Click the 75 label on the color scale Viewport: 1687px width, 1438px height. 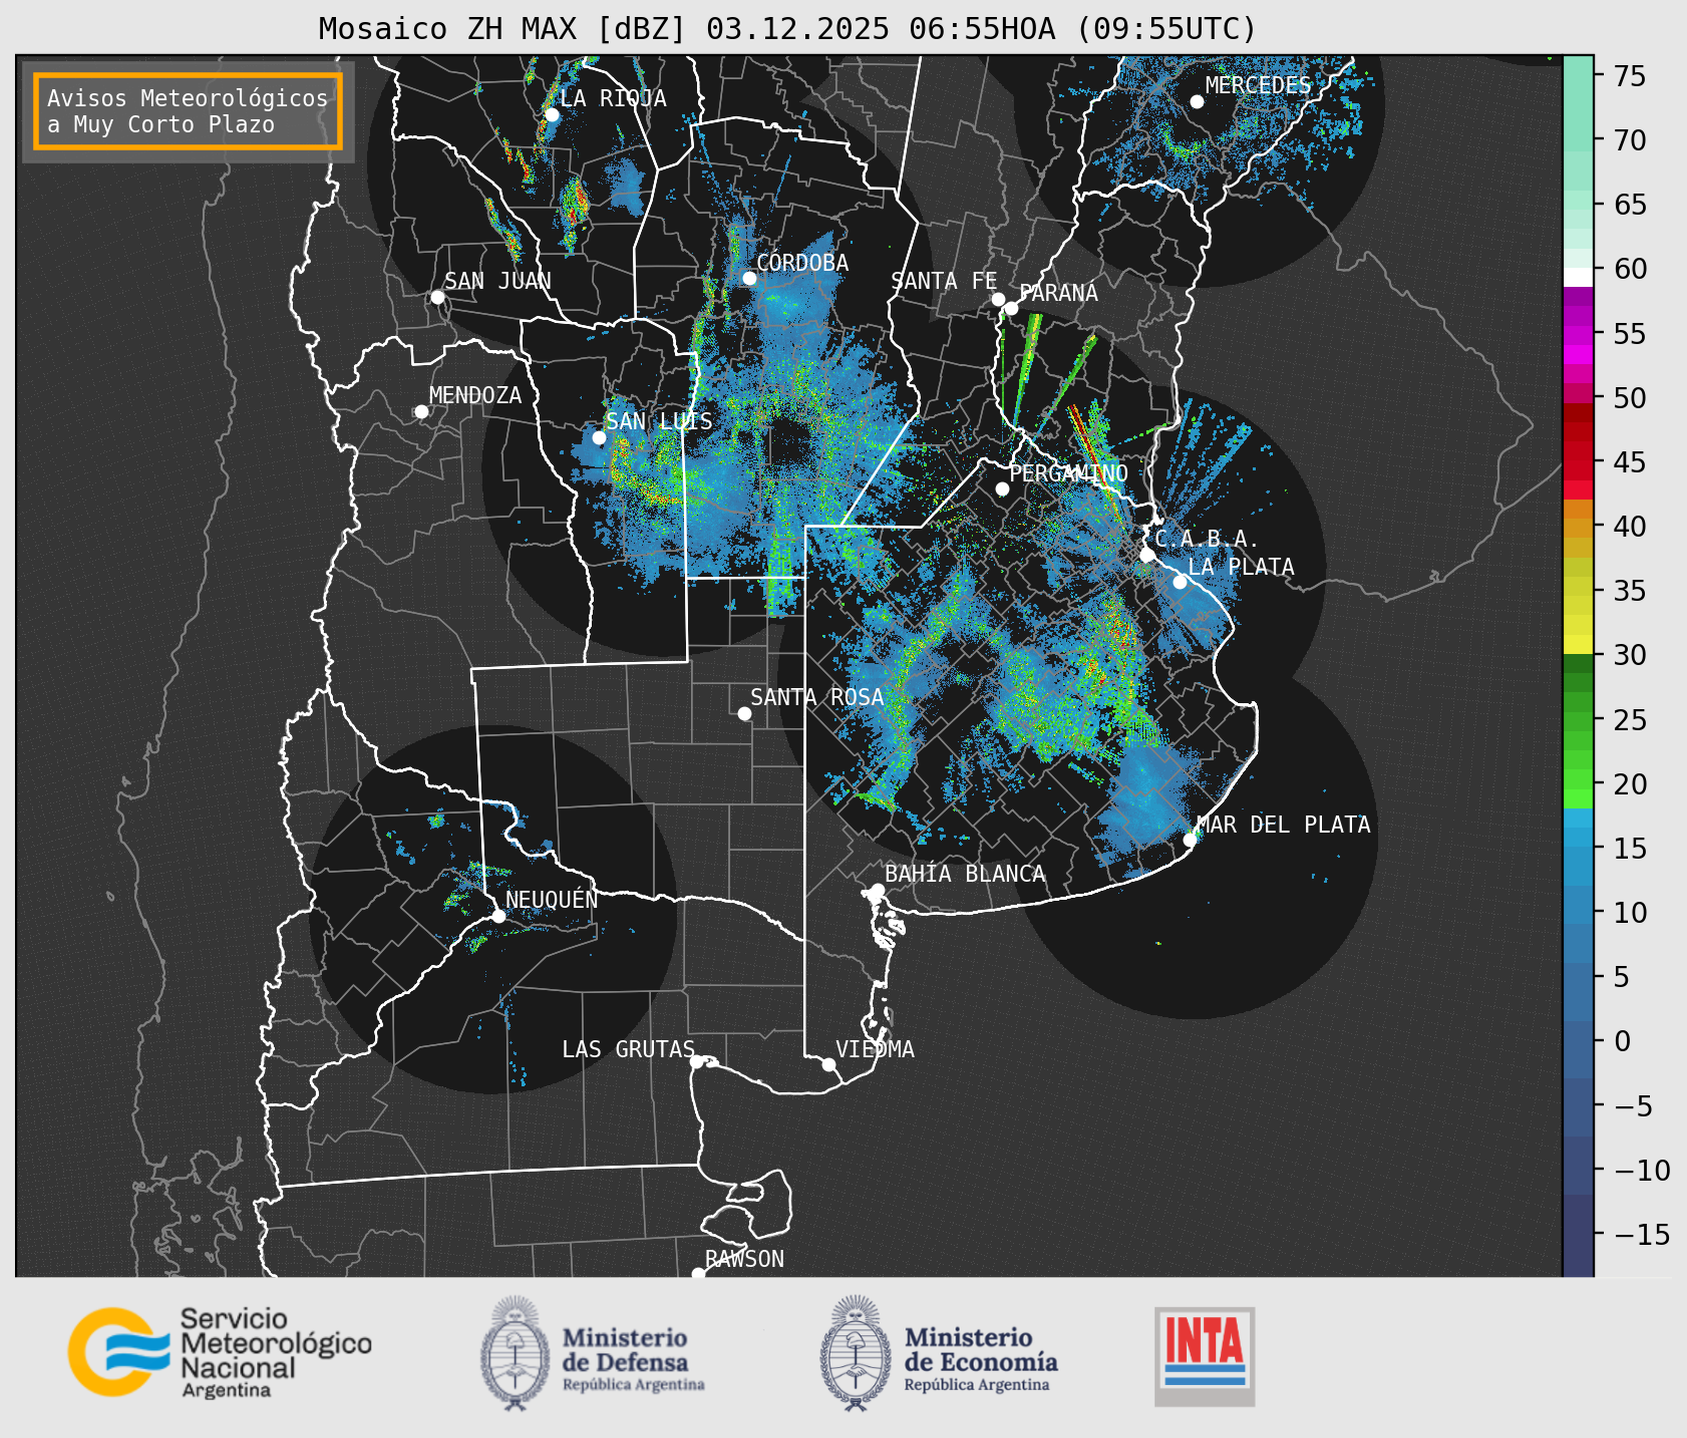(x=1628, y=76)
